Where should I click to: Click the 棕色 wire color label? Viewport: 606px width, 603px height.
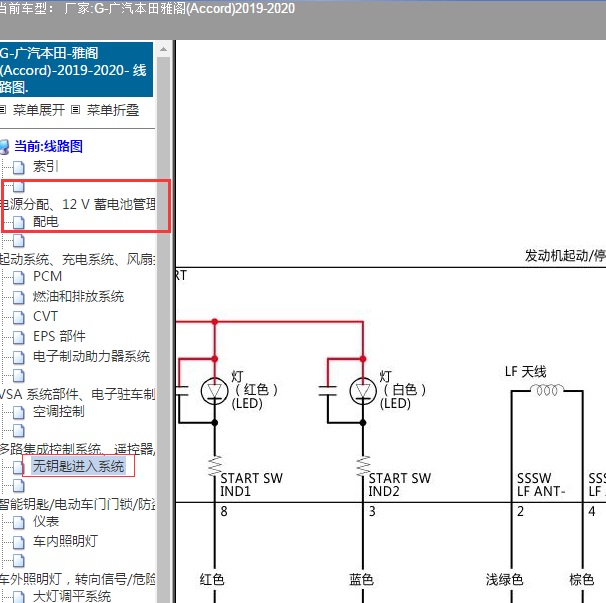[x=581, y=579]
